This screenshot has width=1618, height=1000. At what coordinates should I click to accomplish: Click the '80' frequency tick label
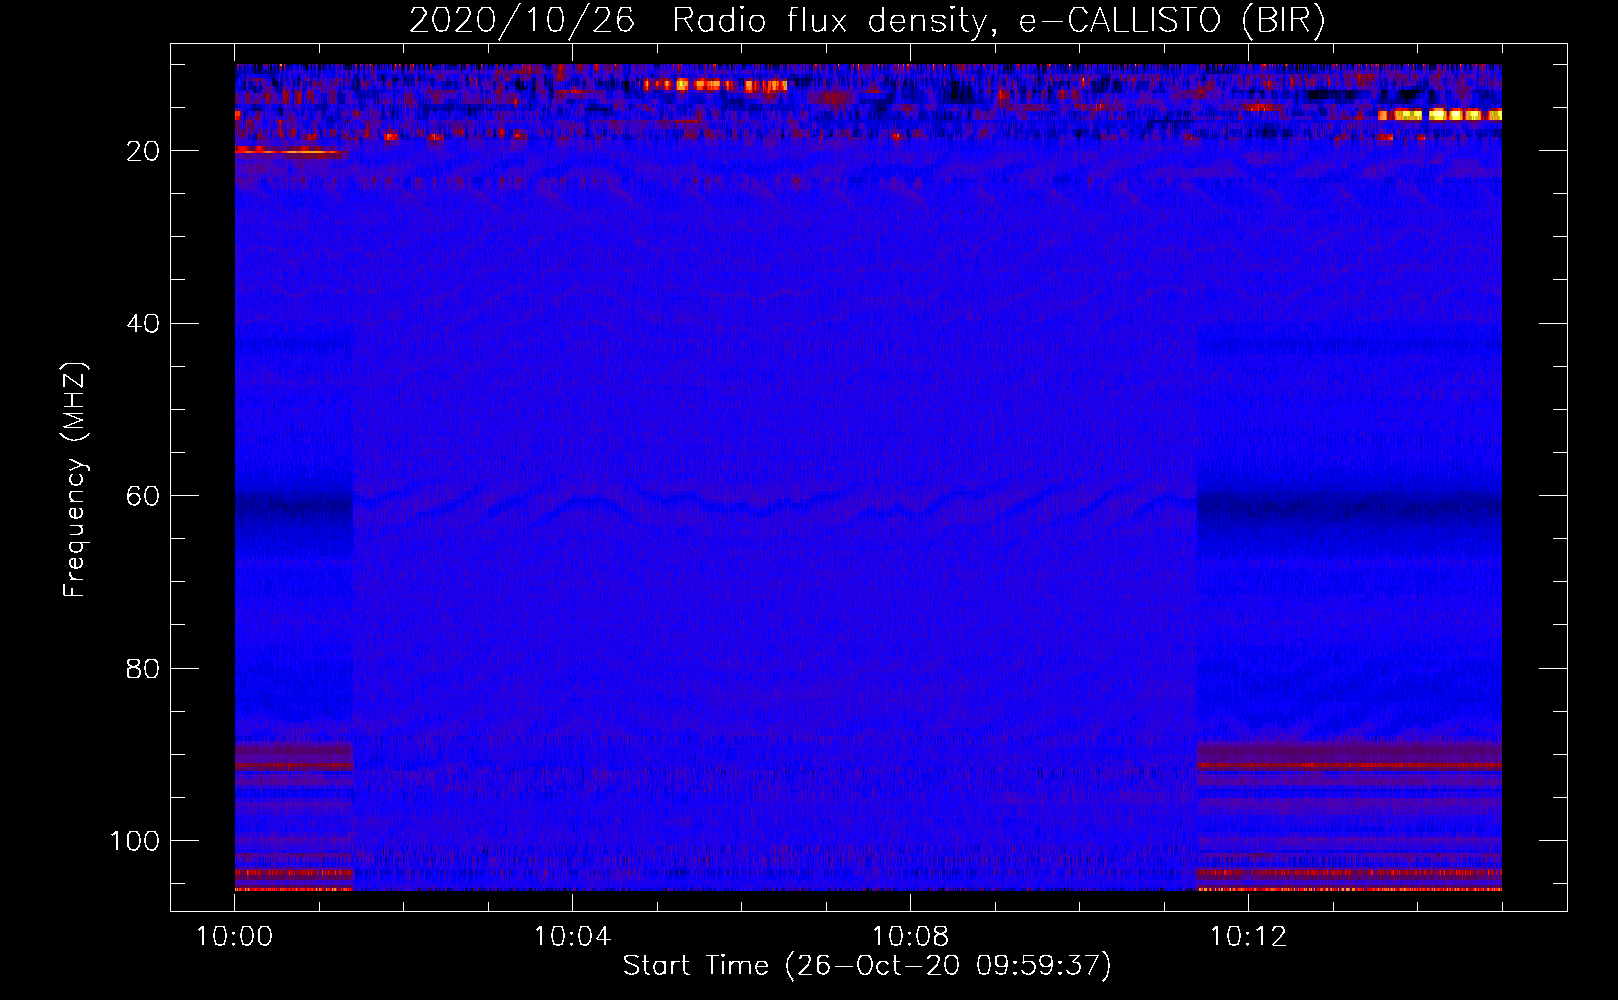point(143,668)
